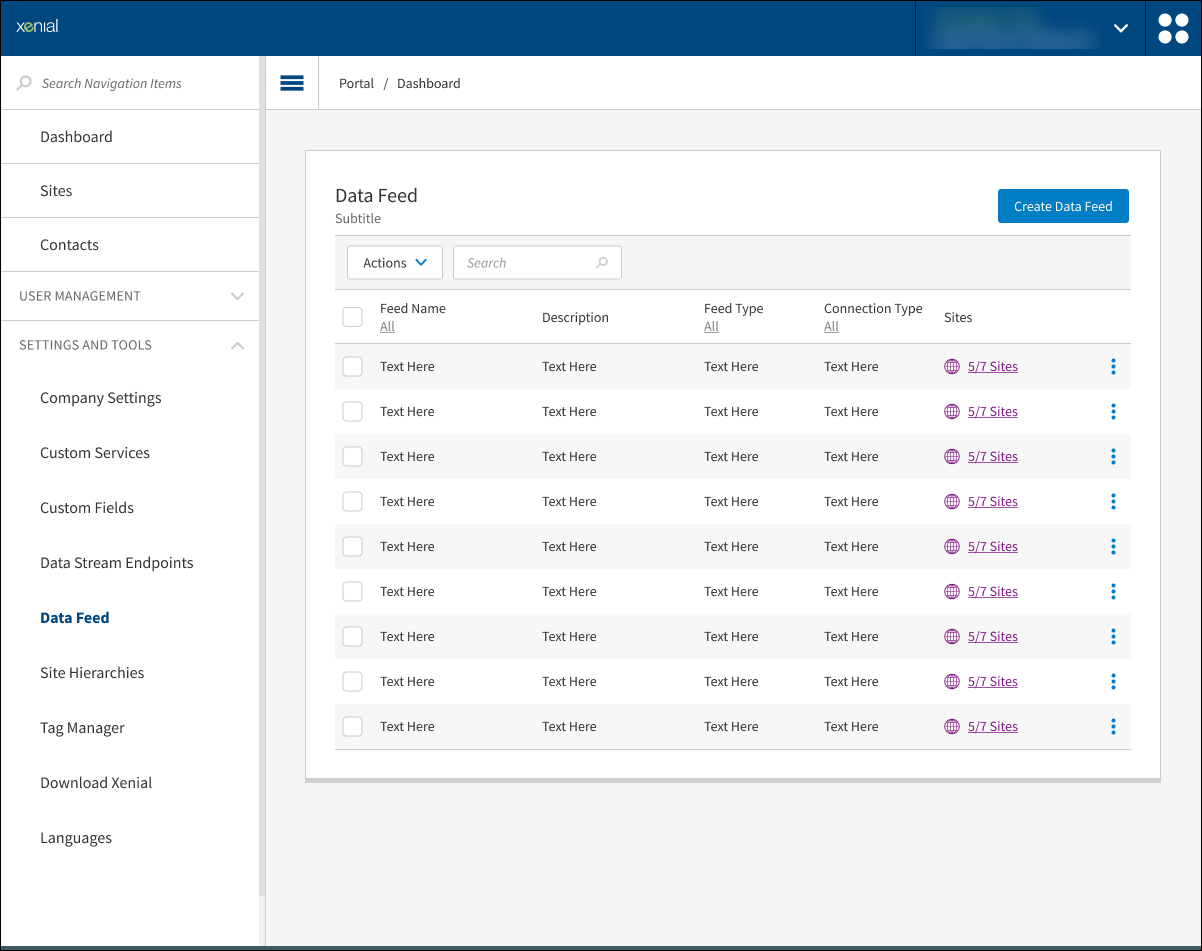The width and height of the screenshot is (1202, 951).
Task: Click globe icon in the first row
Action: tap(952, 367)
